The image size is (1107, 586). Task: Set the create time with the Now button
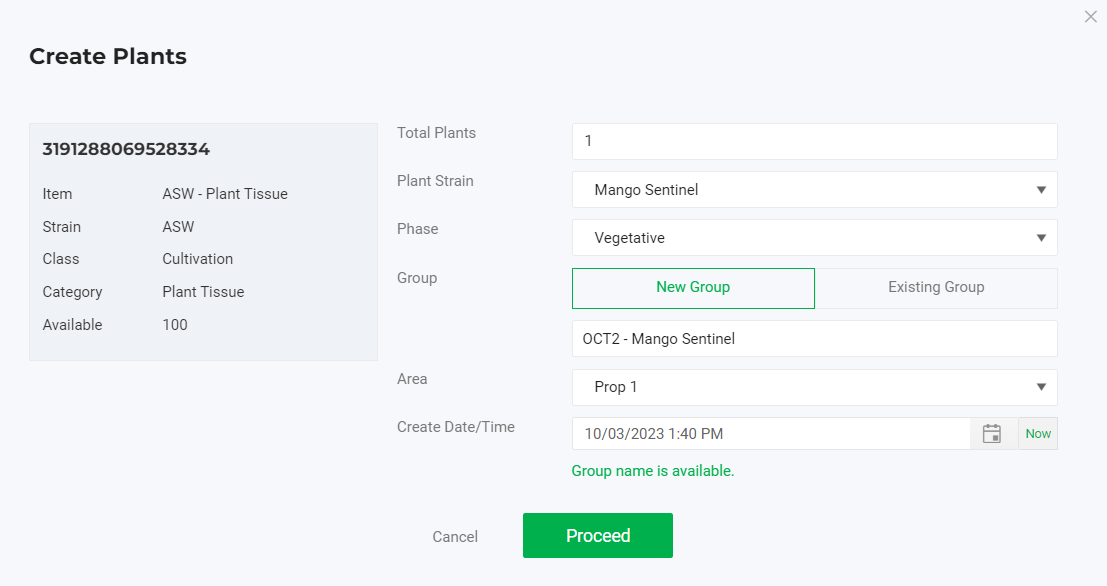(1038, 433)
